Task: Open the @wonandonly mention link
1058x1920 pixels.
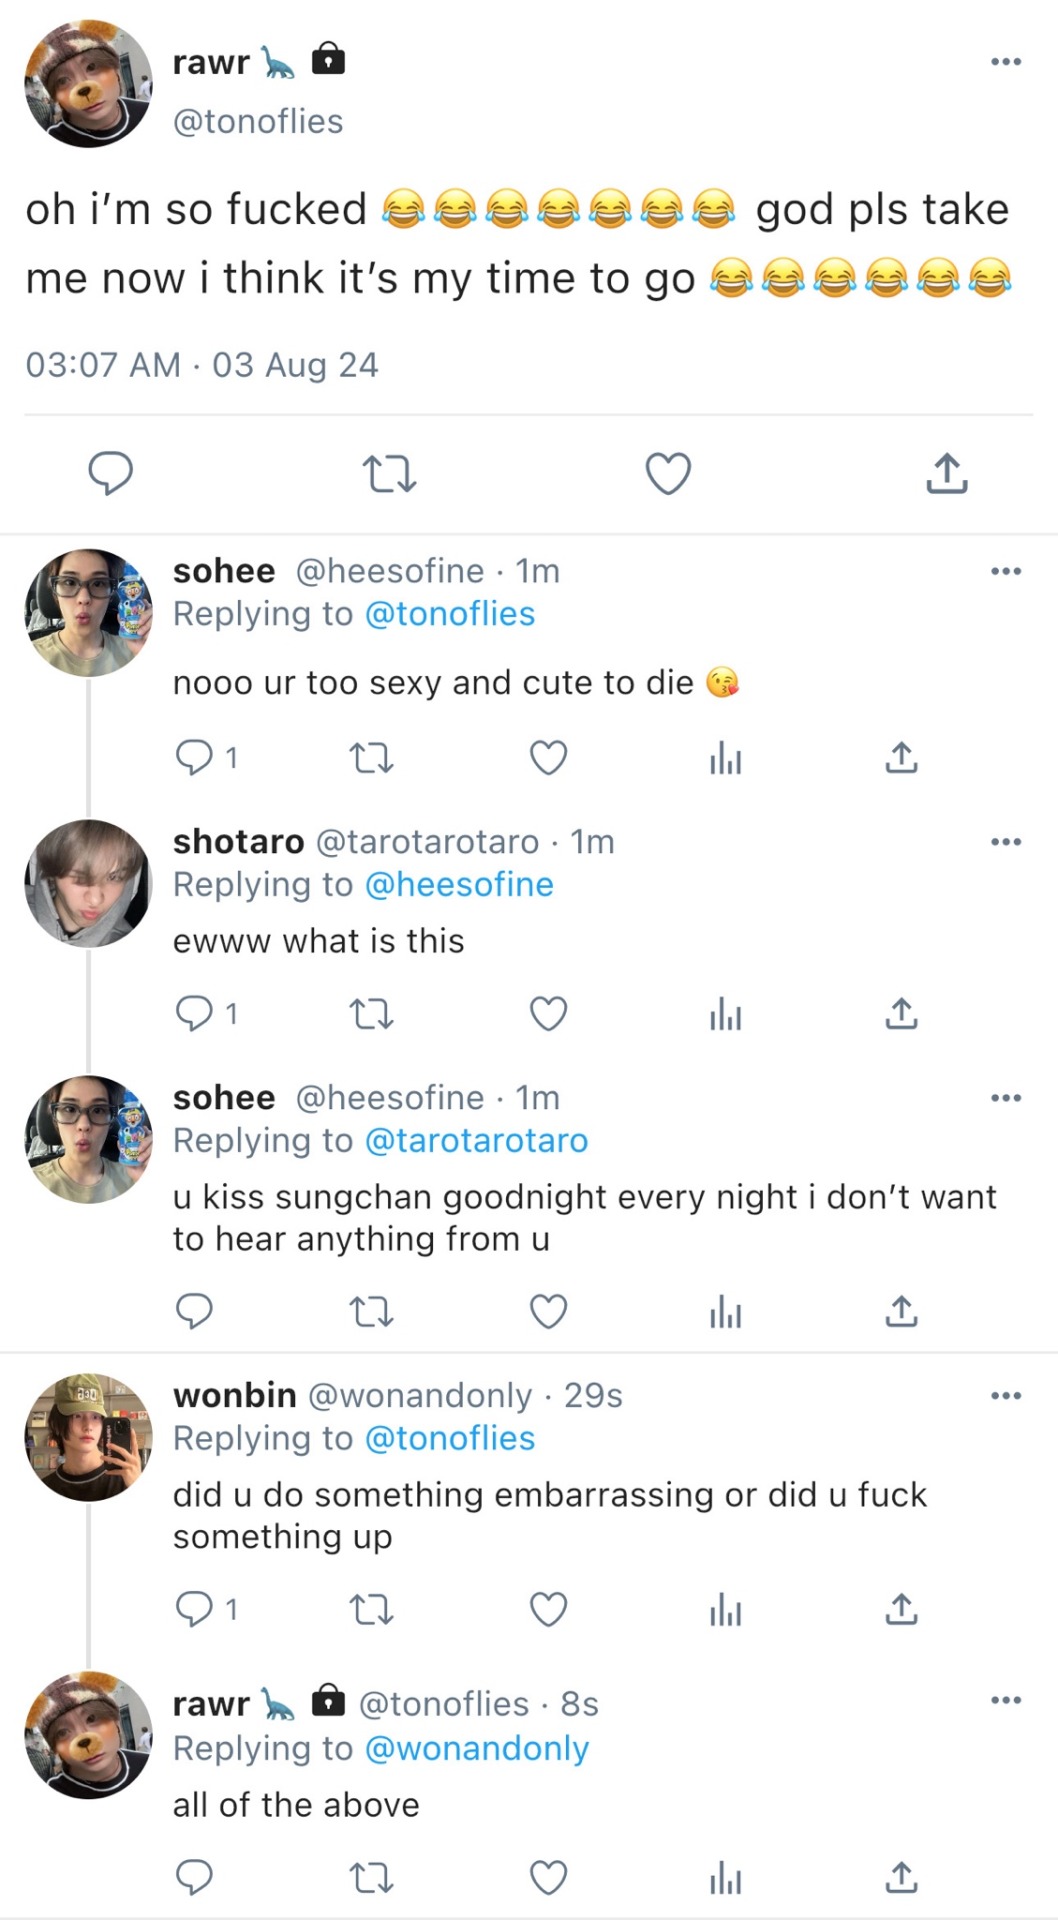Action: click(x=476, y=1749)
